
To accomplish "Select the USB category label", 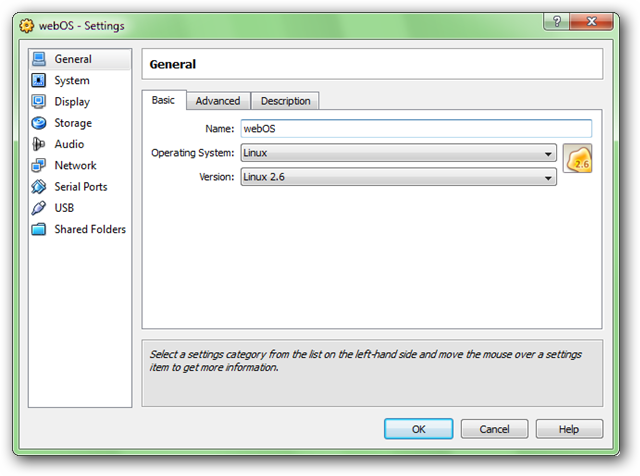I will pos(64,208).
